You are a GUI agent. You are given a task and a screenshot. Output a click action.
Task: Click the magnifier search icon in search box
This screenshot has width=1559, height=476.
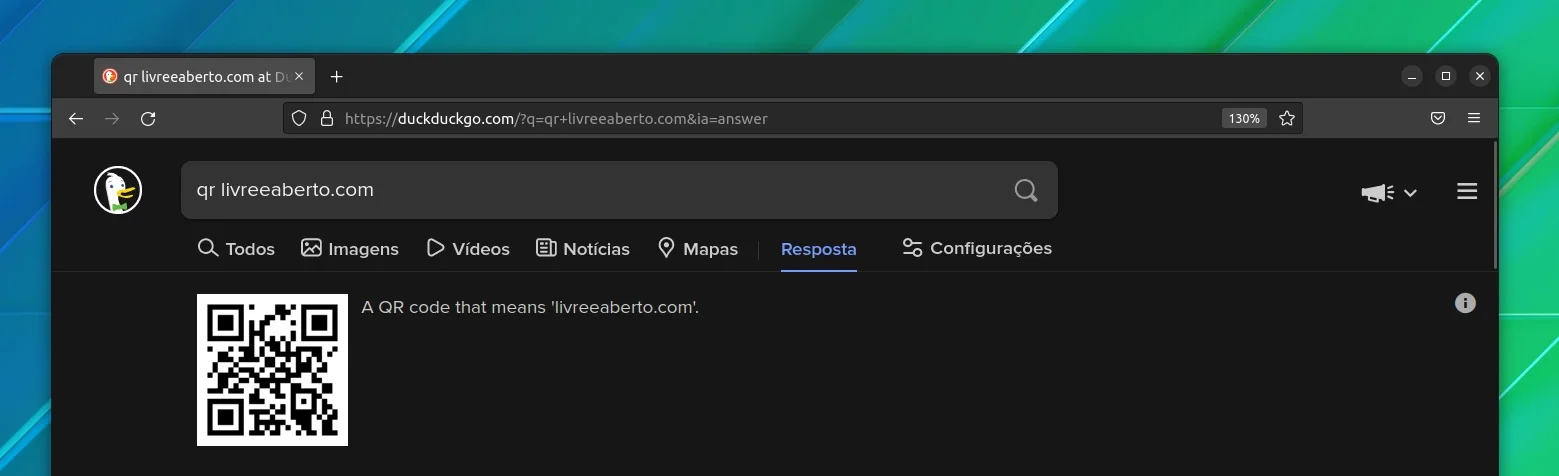click(1026, 190)
